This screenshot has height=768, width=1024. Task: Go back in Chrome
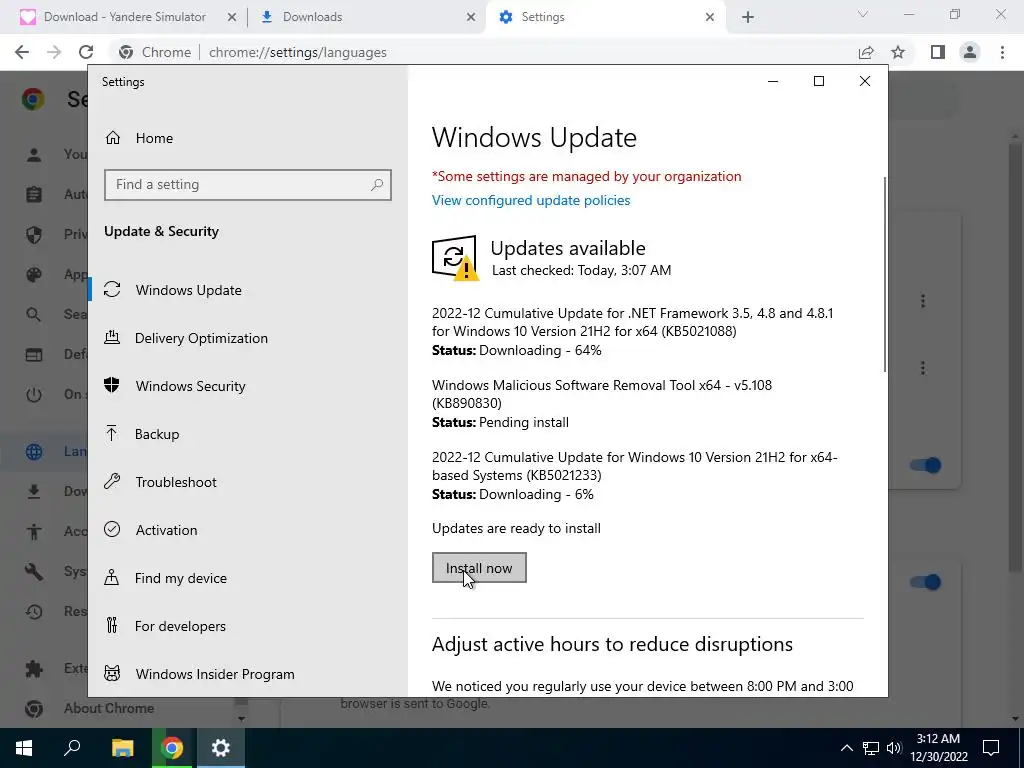(x=22, y=52)
